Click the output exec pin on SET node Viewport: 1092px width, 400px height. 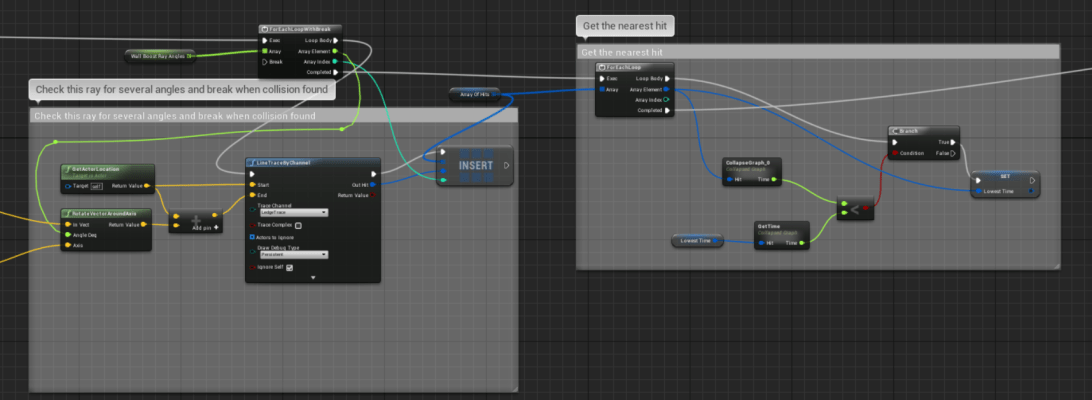pyautogui.click(x=1033, y=179)
